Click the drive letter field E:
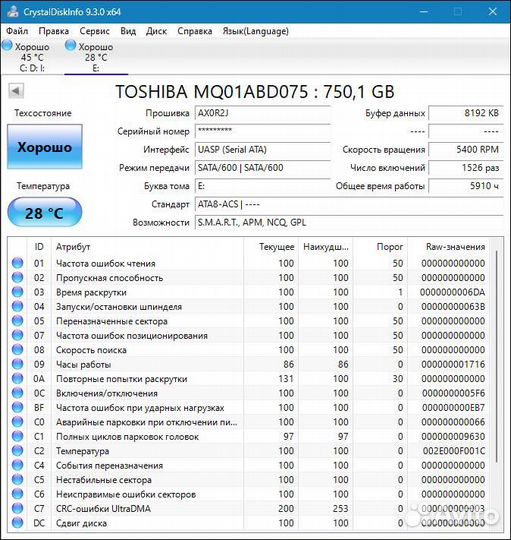This screenshot has height=540, width=511. click(263, 186)
